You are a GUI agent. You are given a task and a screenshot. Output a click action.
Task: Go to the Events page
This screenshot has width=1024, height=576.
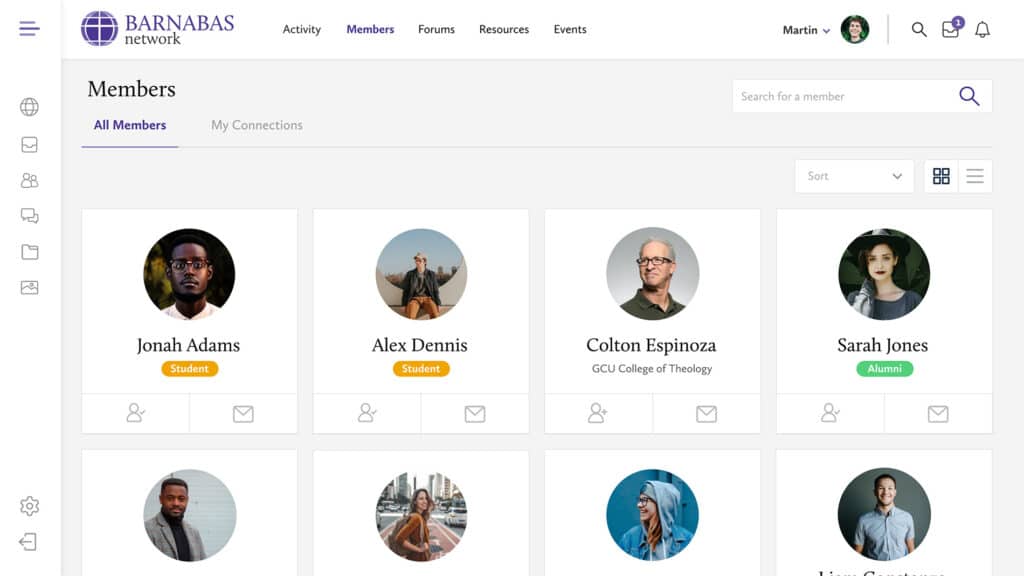click(570, 29)
